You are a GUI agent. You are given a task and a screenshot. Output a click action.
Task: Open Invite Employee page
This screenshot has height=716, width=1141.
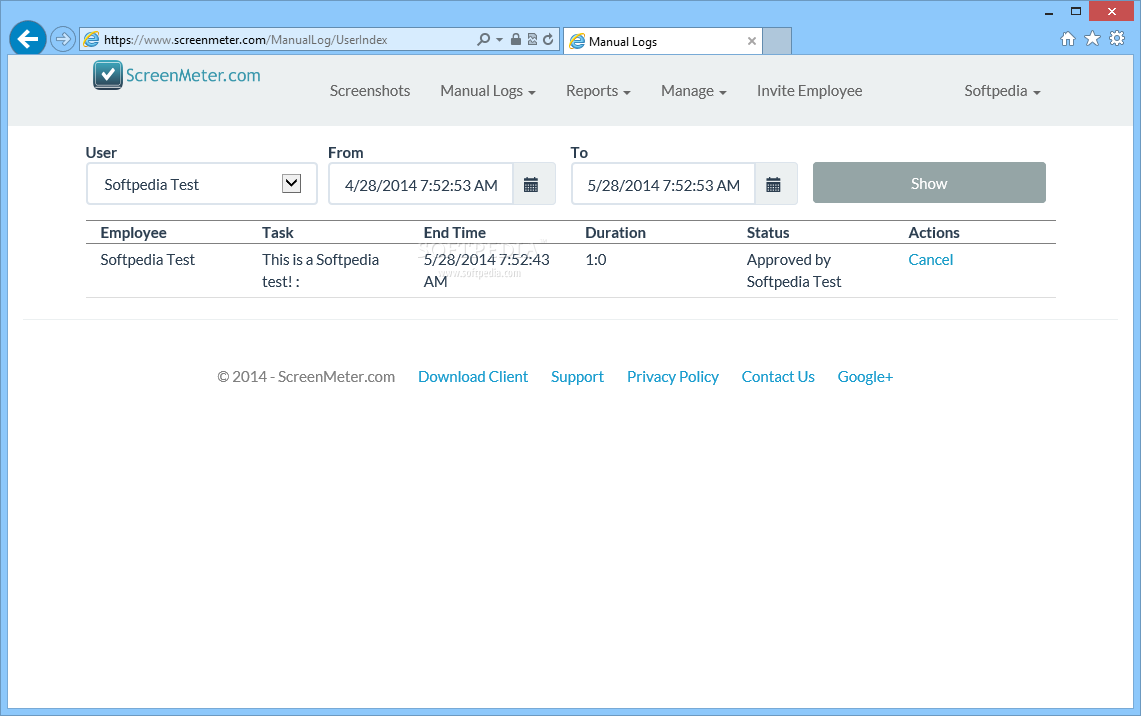pyautogui.click(x=809, y=91)
